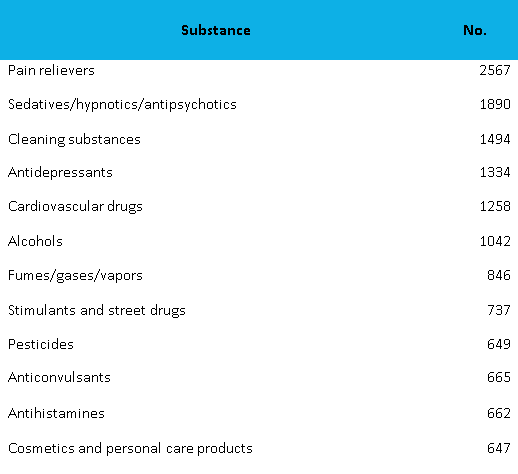
Task: Select the Pain relievers row label
Action: tap(51, 70)
